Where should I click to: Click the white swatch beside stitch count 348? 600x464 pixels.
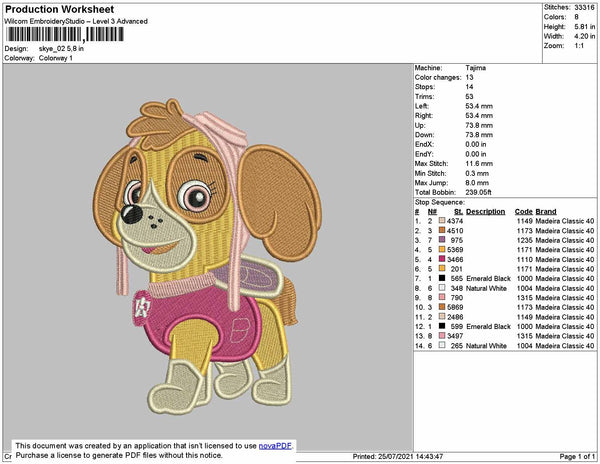pyautogui.click(x=442, y=288)
